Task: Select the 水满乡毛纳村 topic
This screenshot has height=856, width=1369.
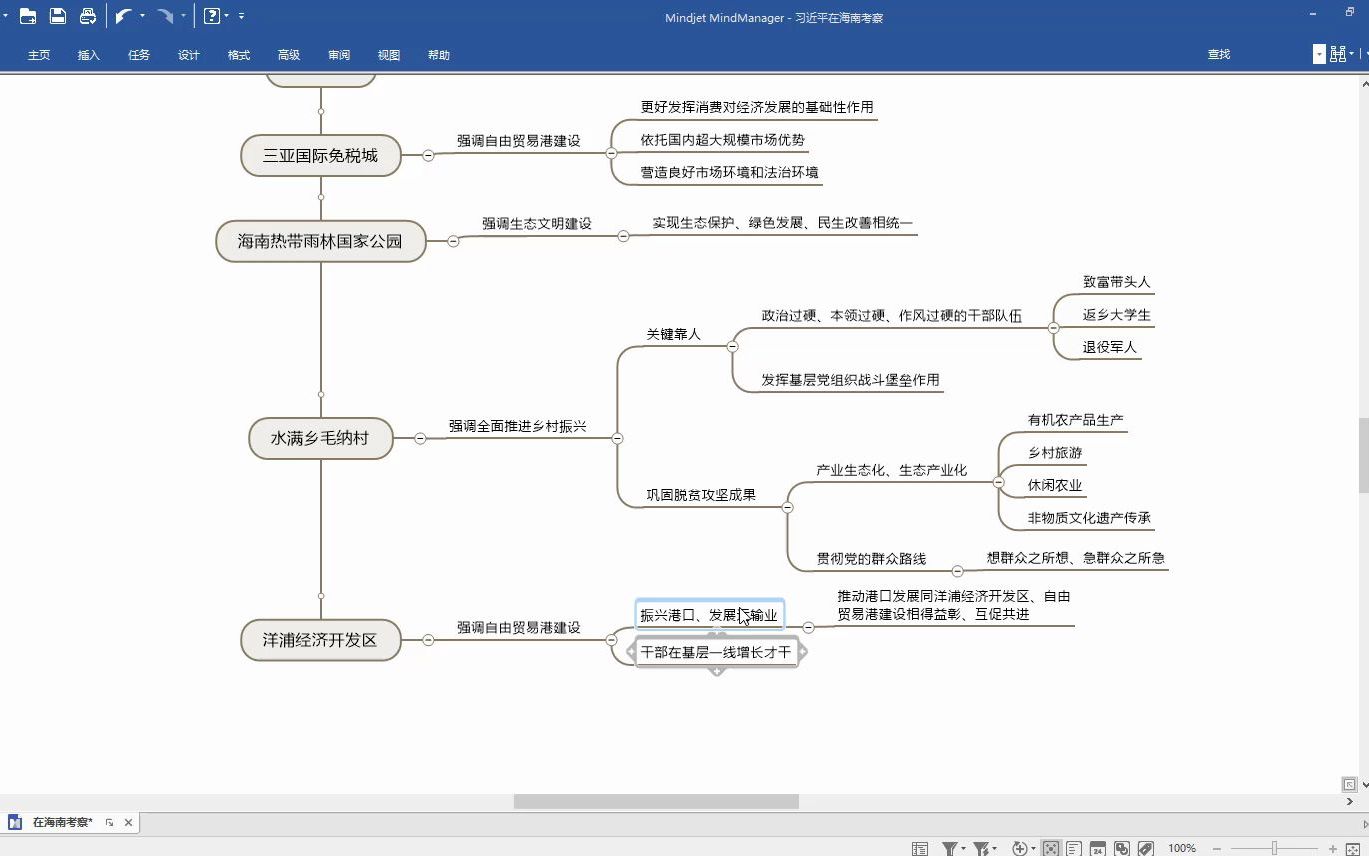Action: click(x=321, y=438)
